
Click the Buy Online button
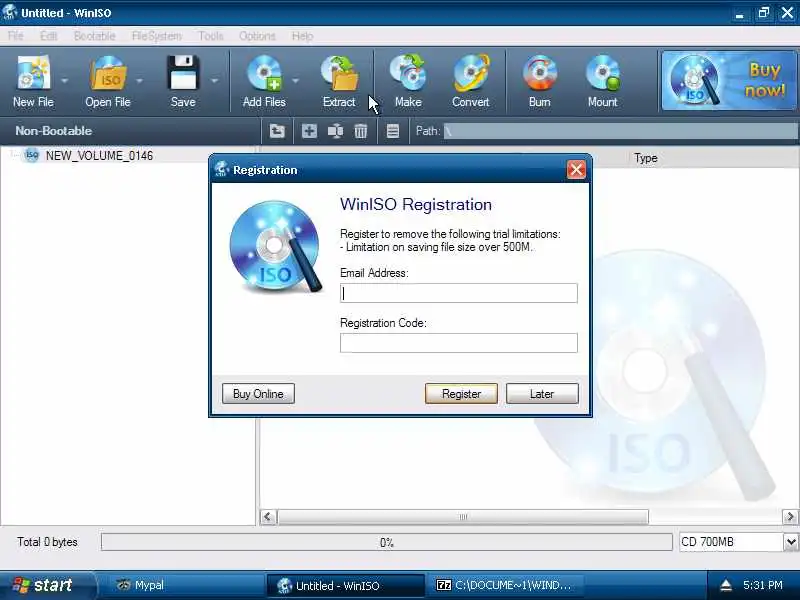[x=258, y=394]
